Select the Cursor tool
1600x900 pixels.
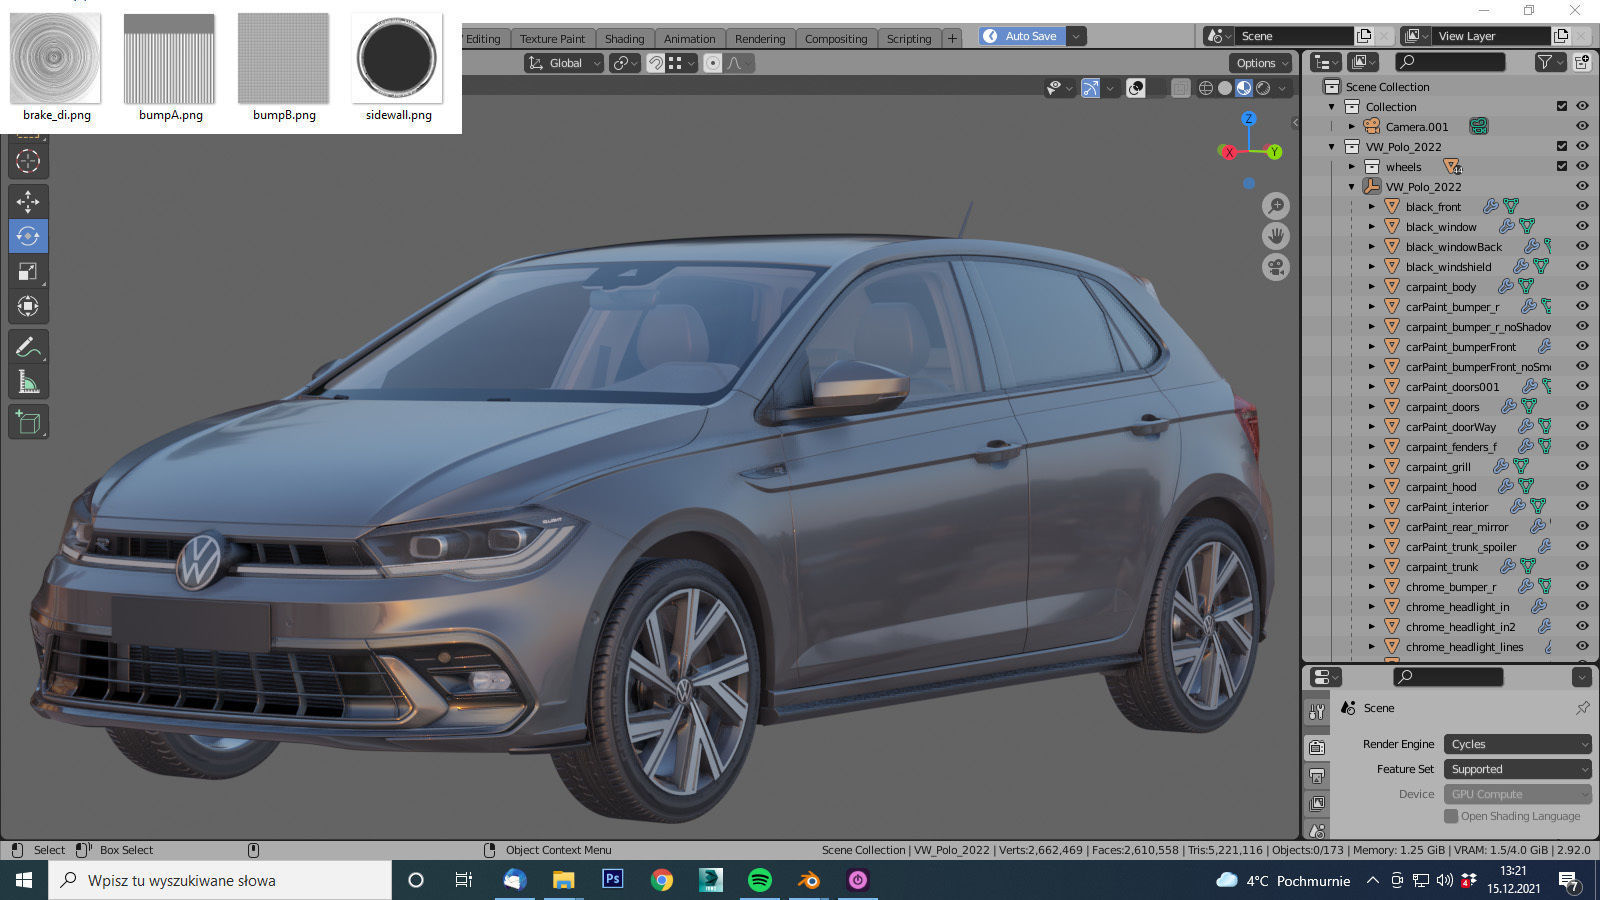[28, 161]
